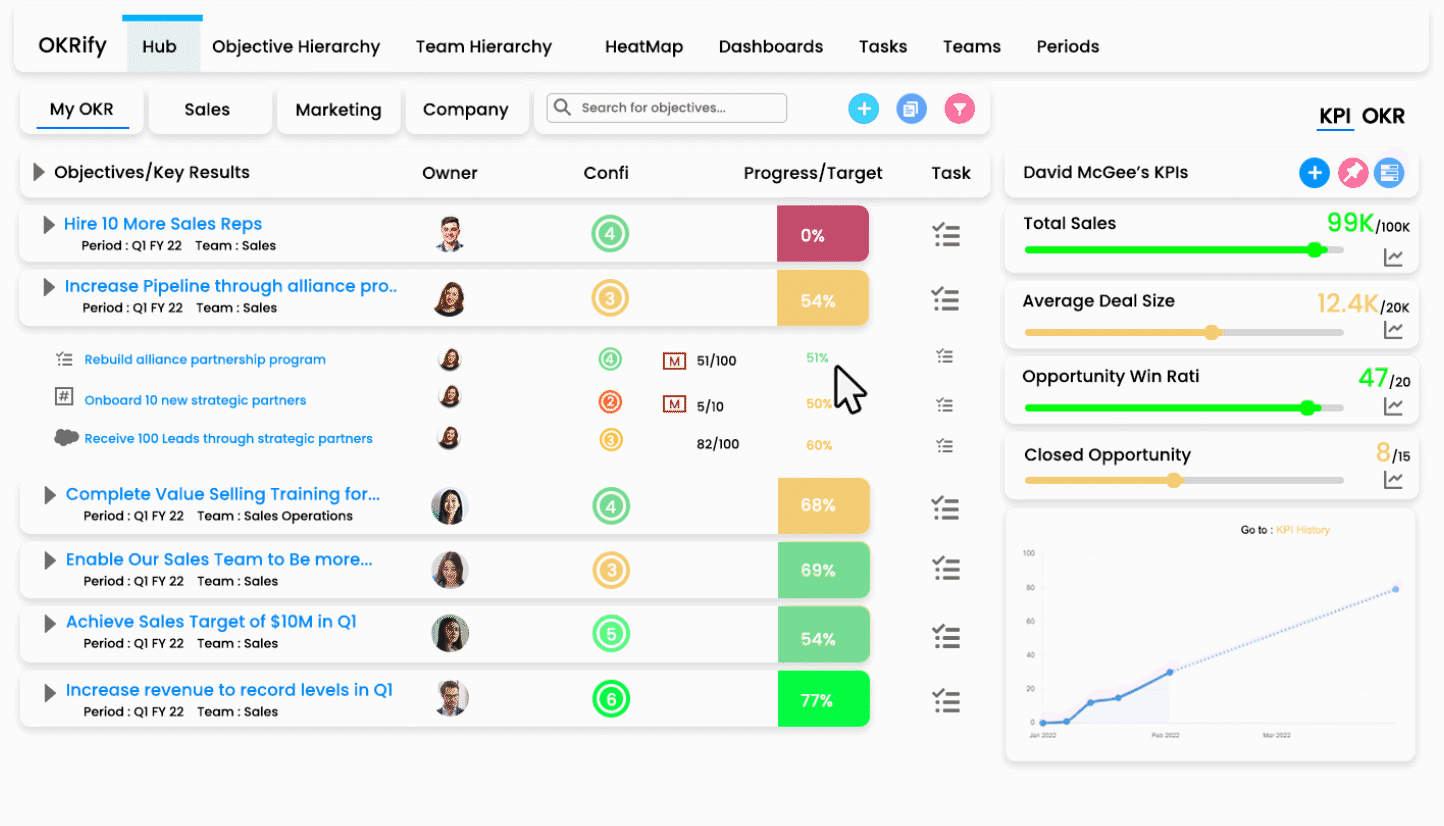Click the blue plus icon to add objective
The image size is (1444, 826).
point(863,108)
